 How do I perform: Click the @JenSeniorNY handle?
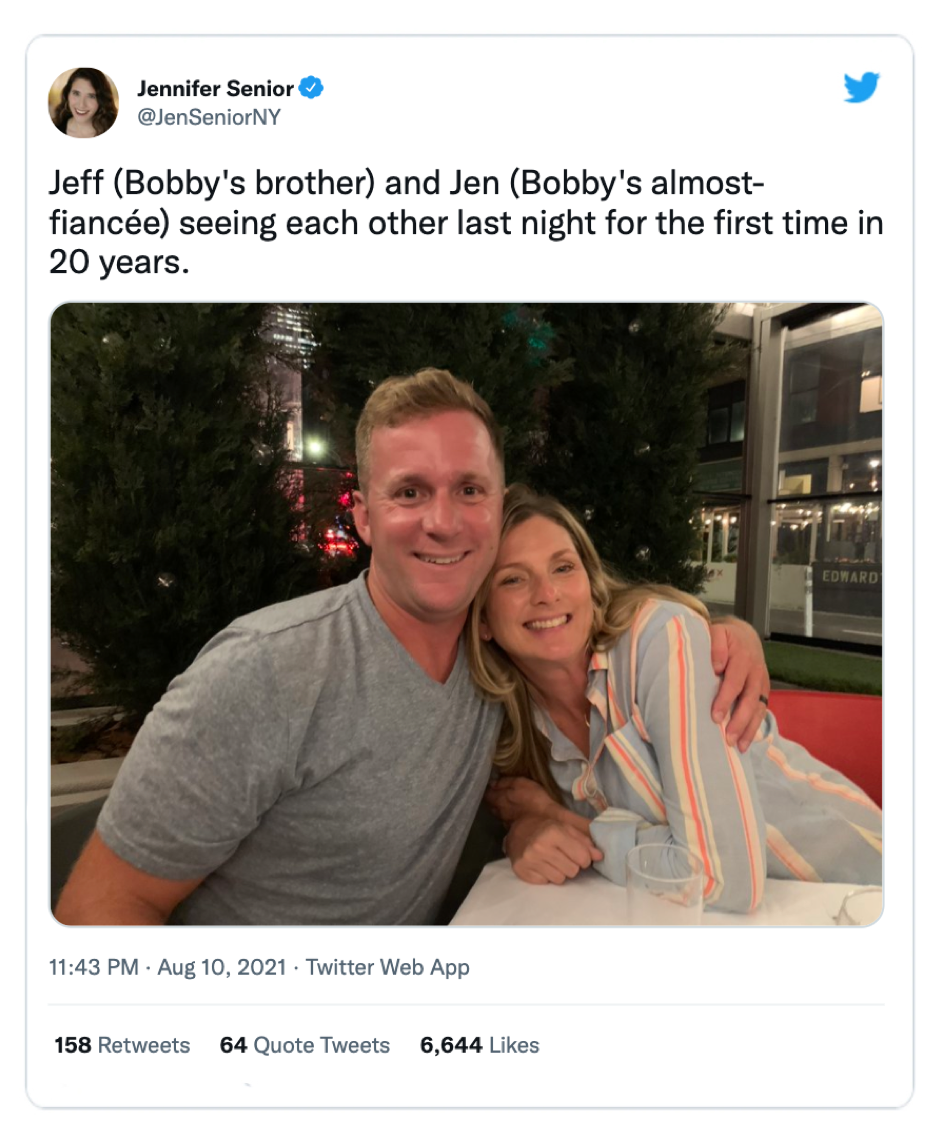pos(208,117)
